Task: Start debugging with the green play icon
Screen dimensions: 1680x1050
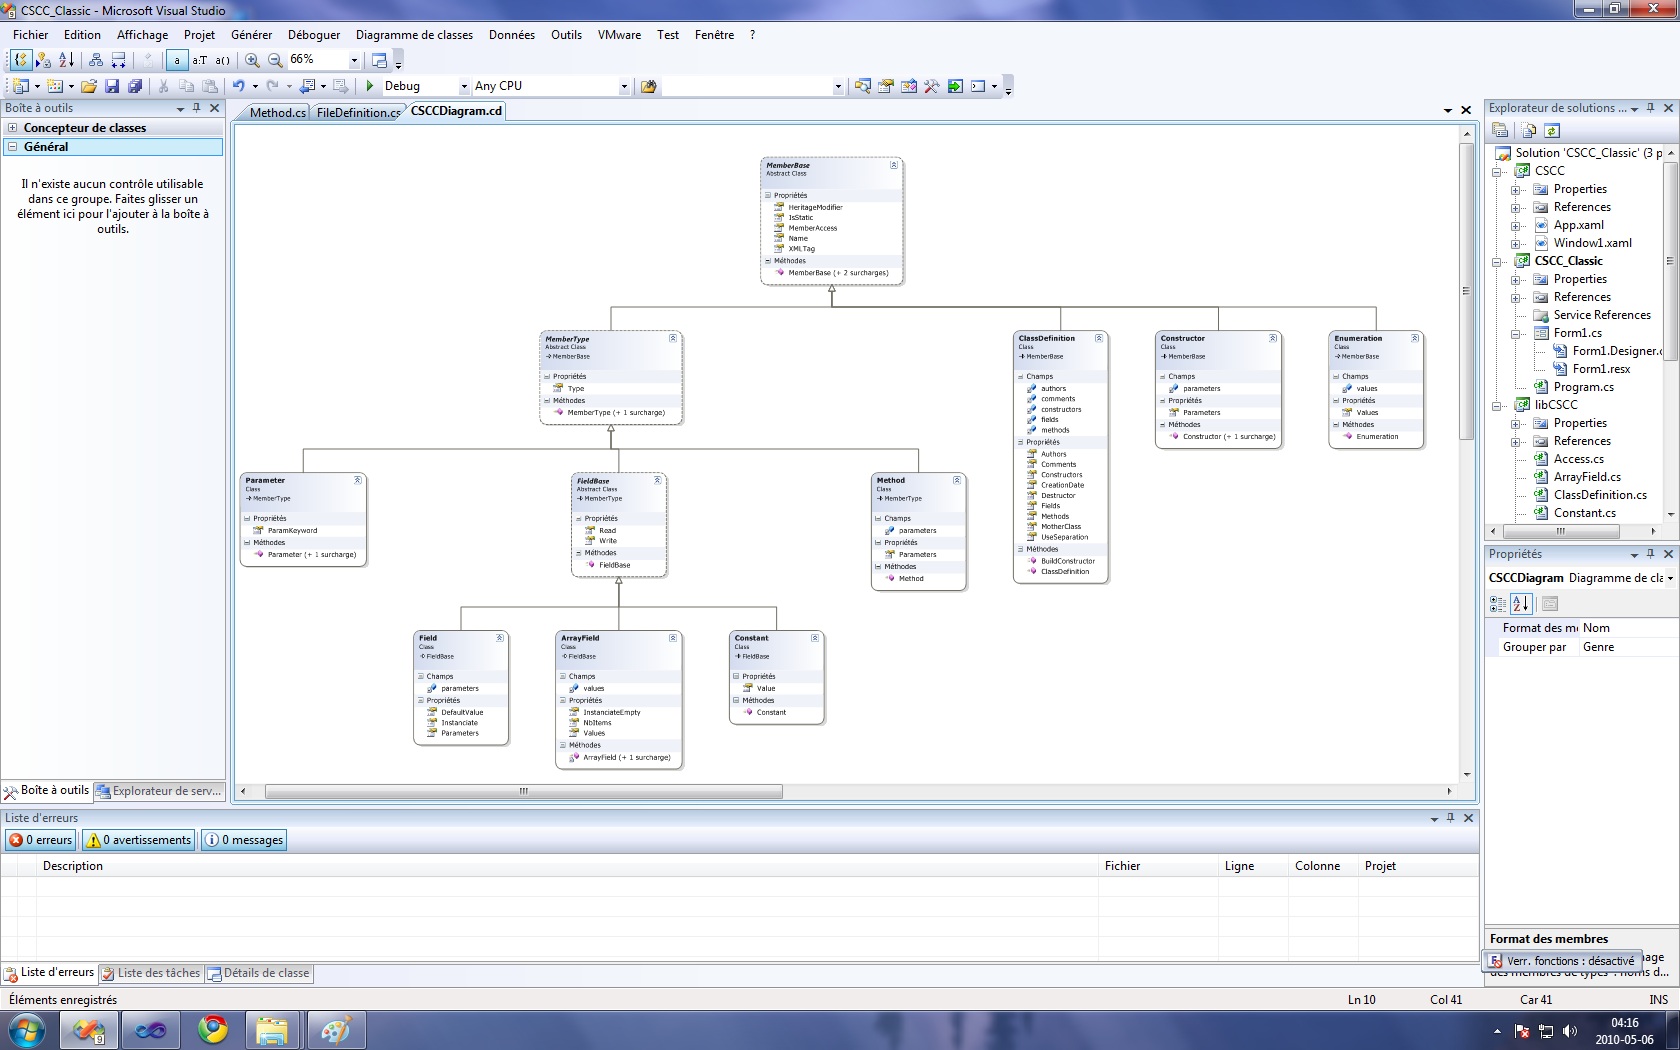Action: click(x=370, y=86)
